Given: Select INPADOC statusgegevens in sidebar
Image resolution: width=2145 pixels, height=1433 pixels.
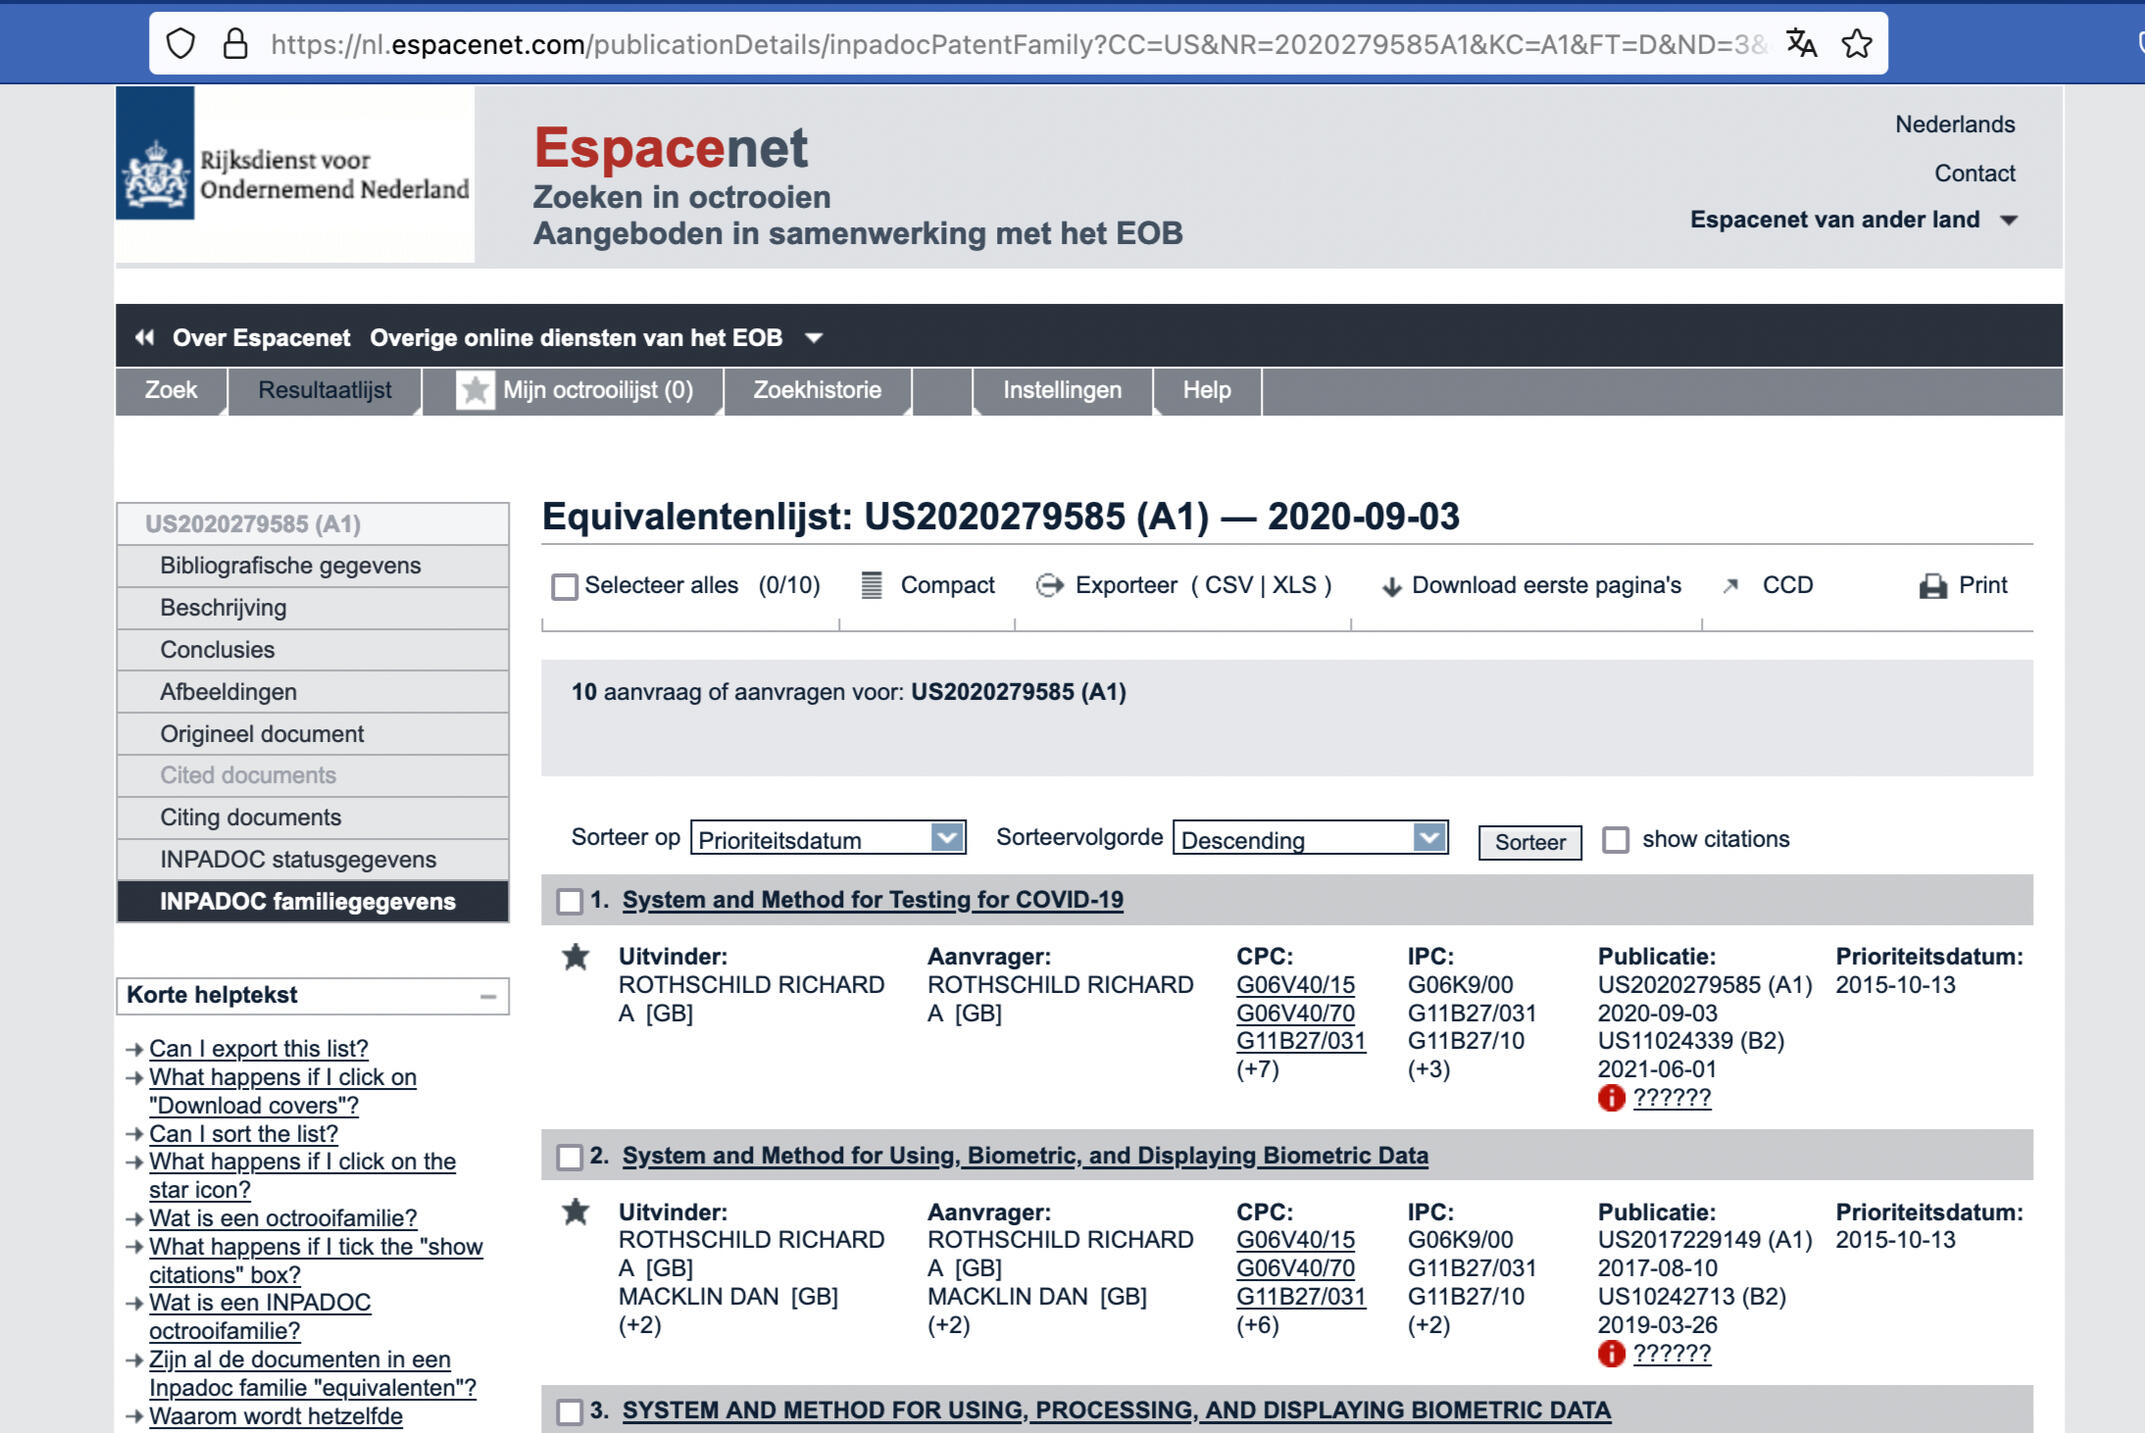Looking at the screenshot, I should click(x=298, y=859).
